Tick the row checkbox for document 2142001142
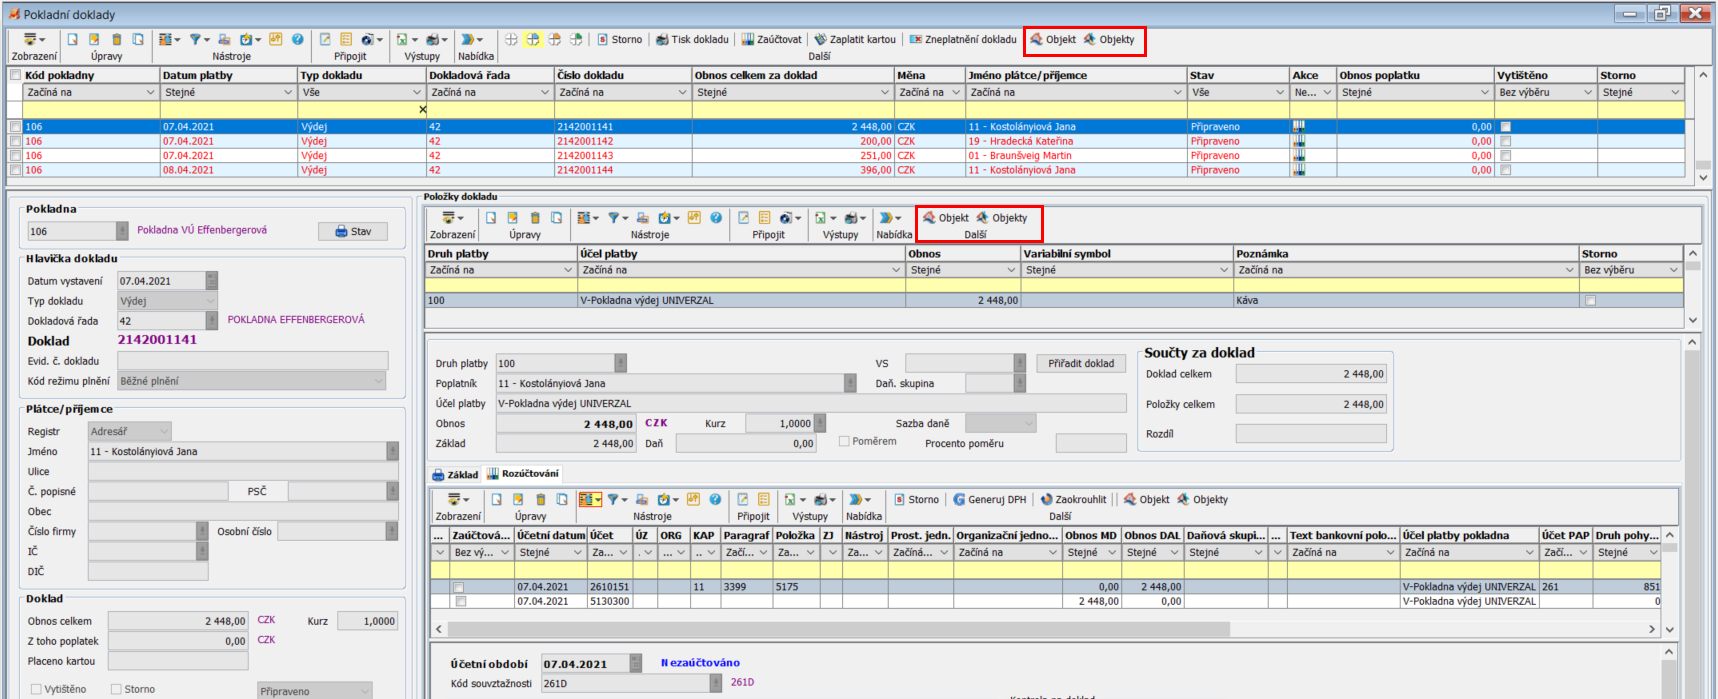Screen dimensions: 1718x699 15,142
